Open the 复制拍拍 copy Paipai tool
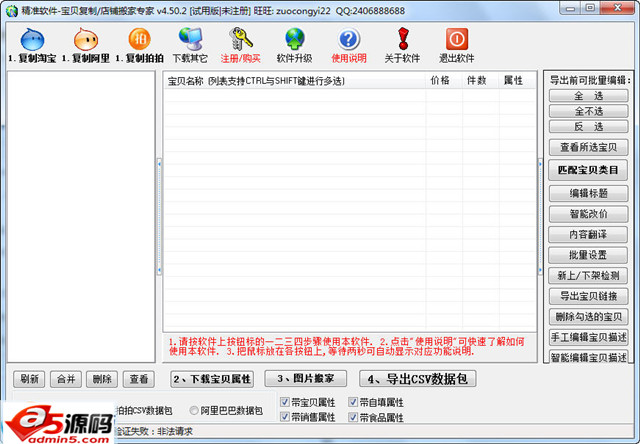Screen dimensions: 640x444 [139, 45]
